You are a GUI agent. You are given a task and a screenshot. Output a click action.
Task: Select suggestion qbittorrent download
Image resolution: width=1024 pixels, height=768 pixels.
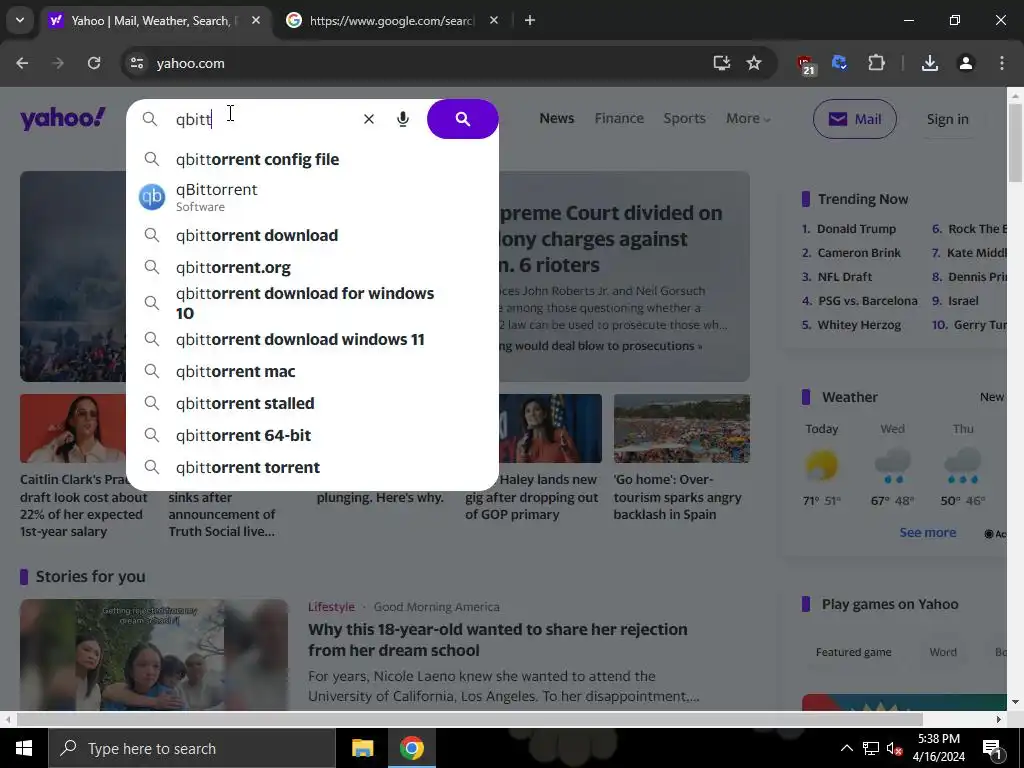point(312,235)
